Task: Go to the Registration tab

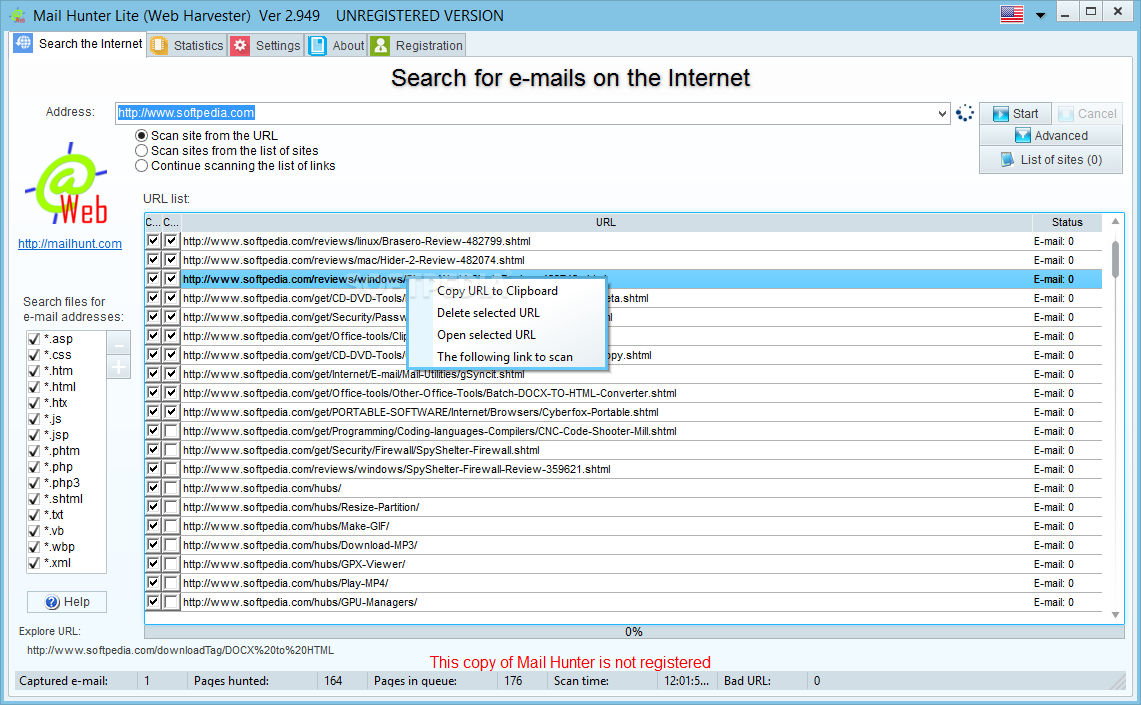Action: (417, 45)
